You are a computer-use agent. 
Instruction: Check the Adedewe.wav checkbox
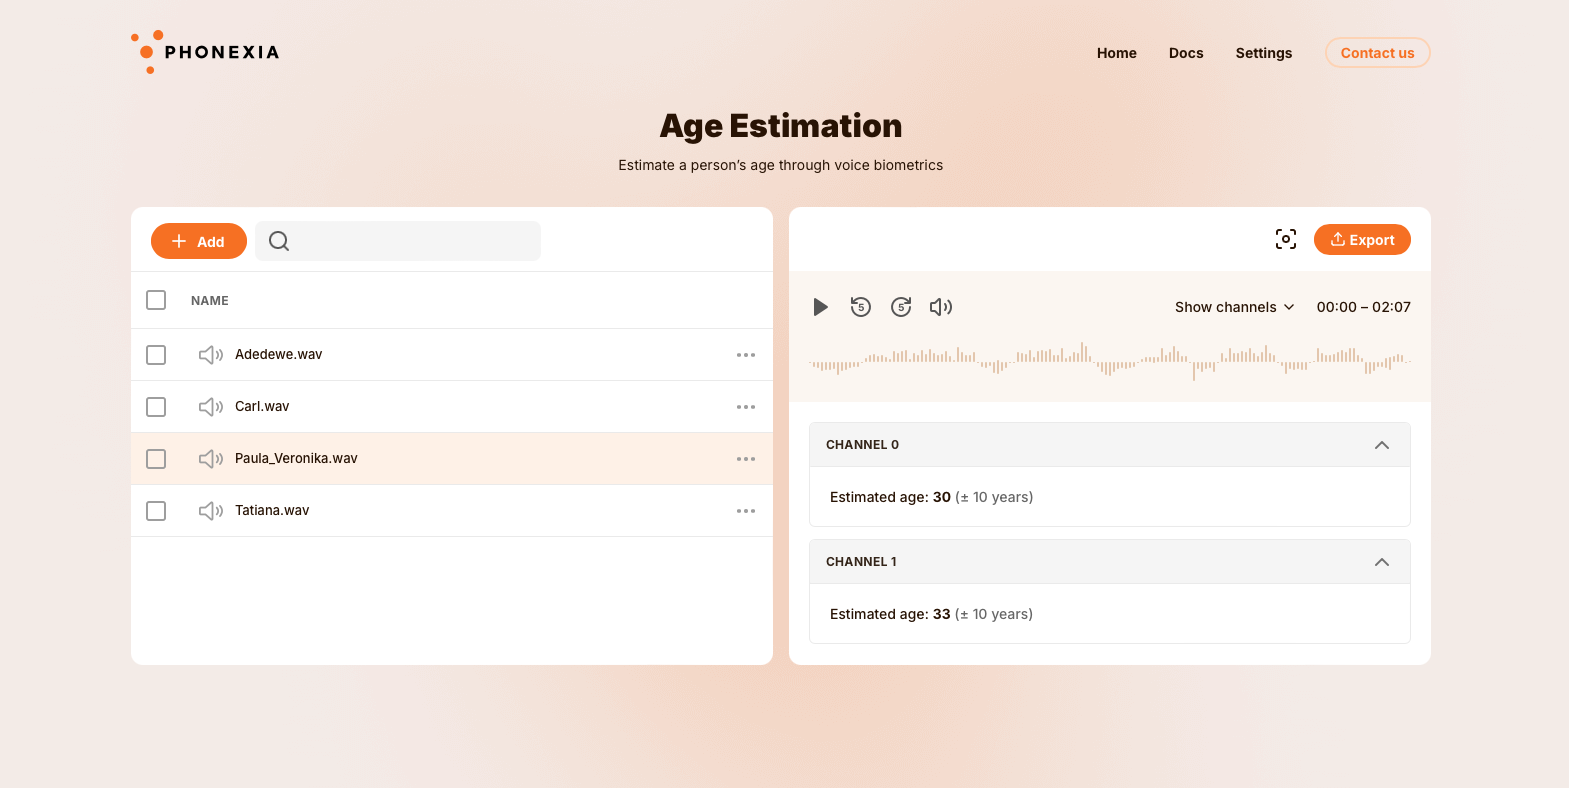click(x=156, y=355)
